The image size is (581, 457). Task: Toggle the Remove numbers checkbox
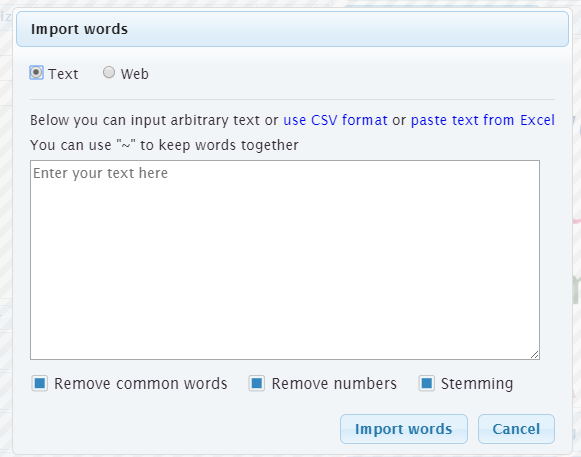coord(256,383)
